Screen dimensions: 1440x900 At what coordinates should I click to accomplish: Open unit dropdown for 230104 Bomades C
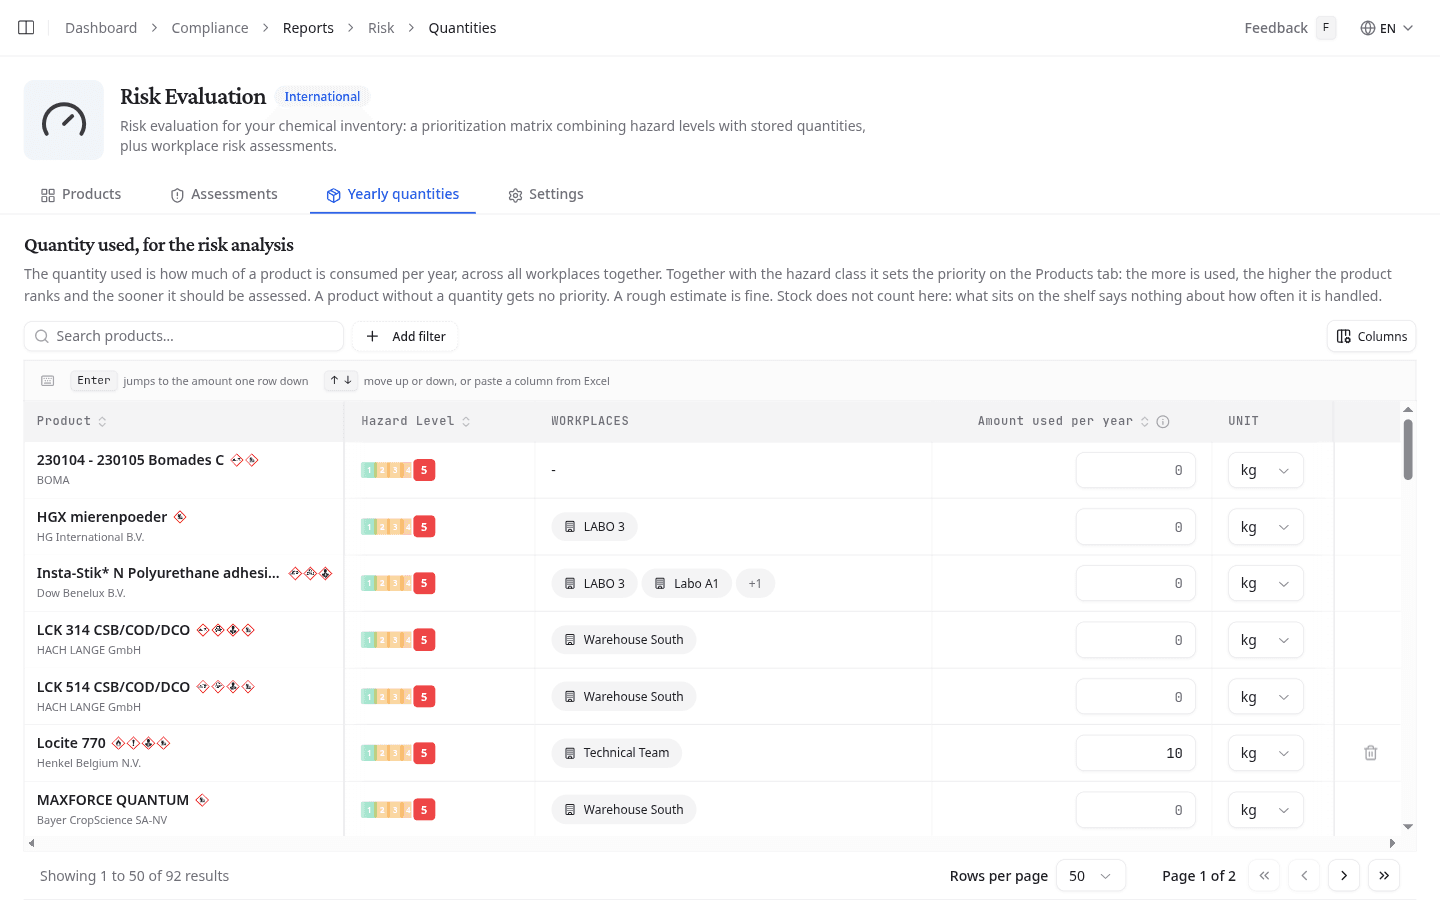1266,470
